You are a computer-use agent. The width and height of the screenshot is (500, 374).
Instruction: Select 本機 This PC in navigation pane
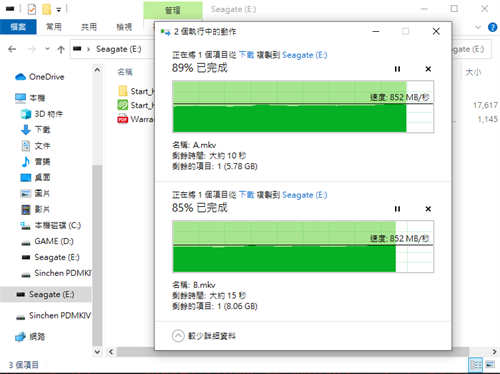(x=30, y=98)
